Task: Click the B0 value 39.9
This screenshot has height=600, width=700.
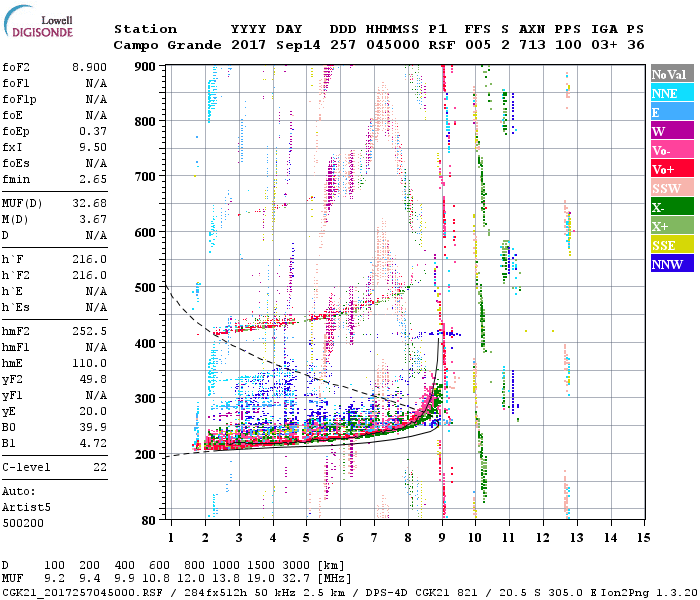Action: tap(93, 428)
